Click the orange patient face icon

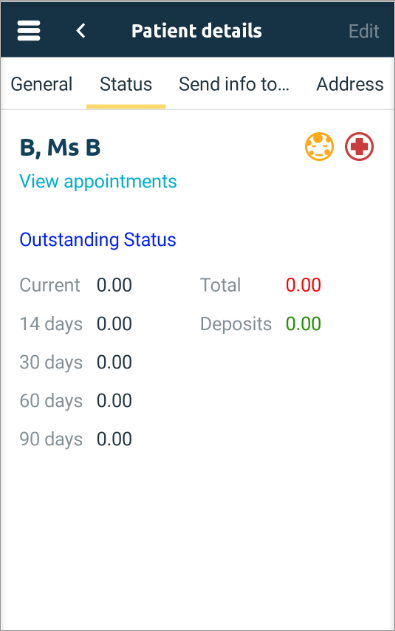pyautogui.click(x=319, y=146)
